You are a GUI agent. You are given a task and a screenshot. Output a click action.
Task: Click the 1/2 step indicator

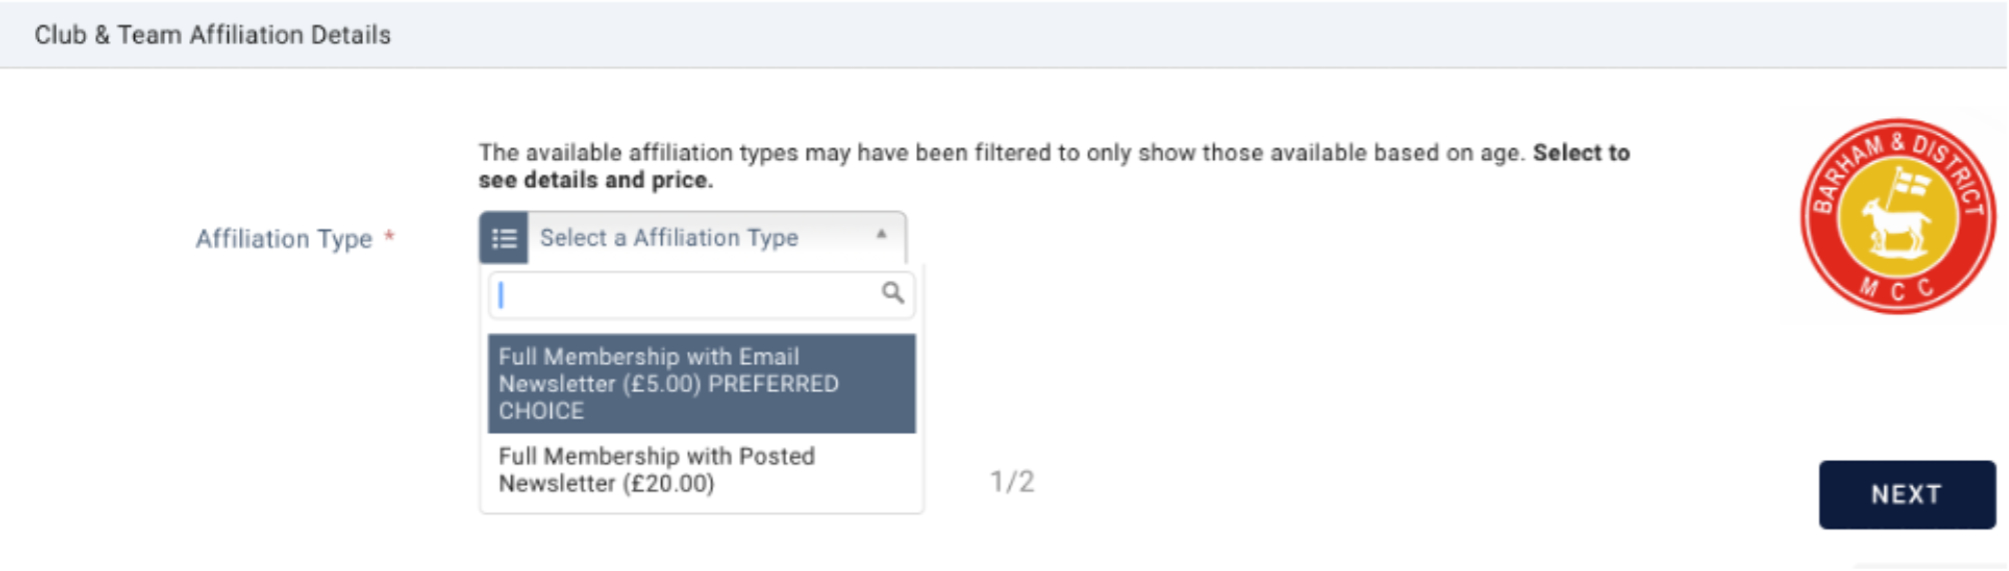1012,482
